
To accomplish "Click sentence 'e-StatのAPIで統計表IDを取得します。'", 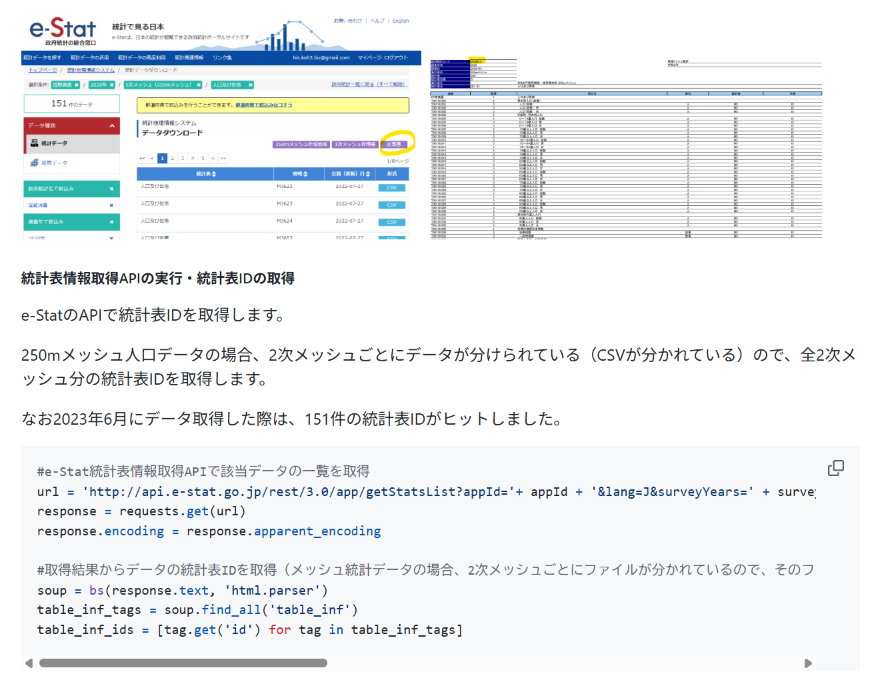I will point(153,315).
